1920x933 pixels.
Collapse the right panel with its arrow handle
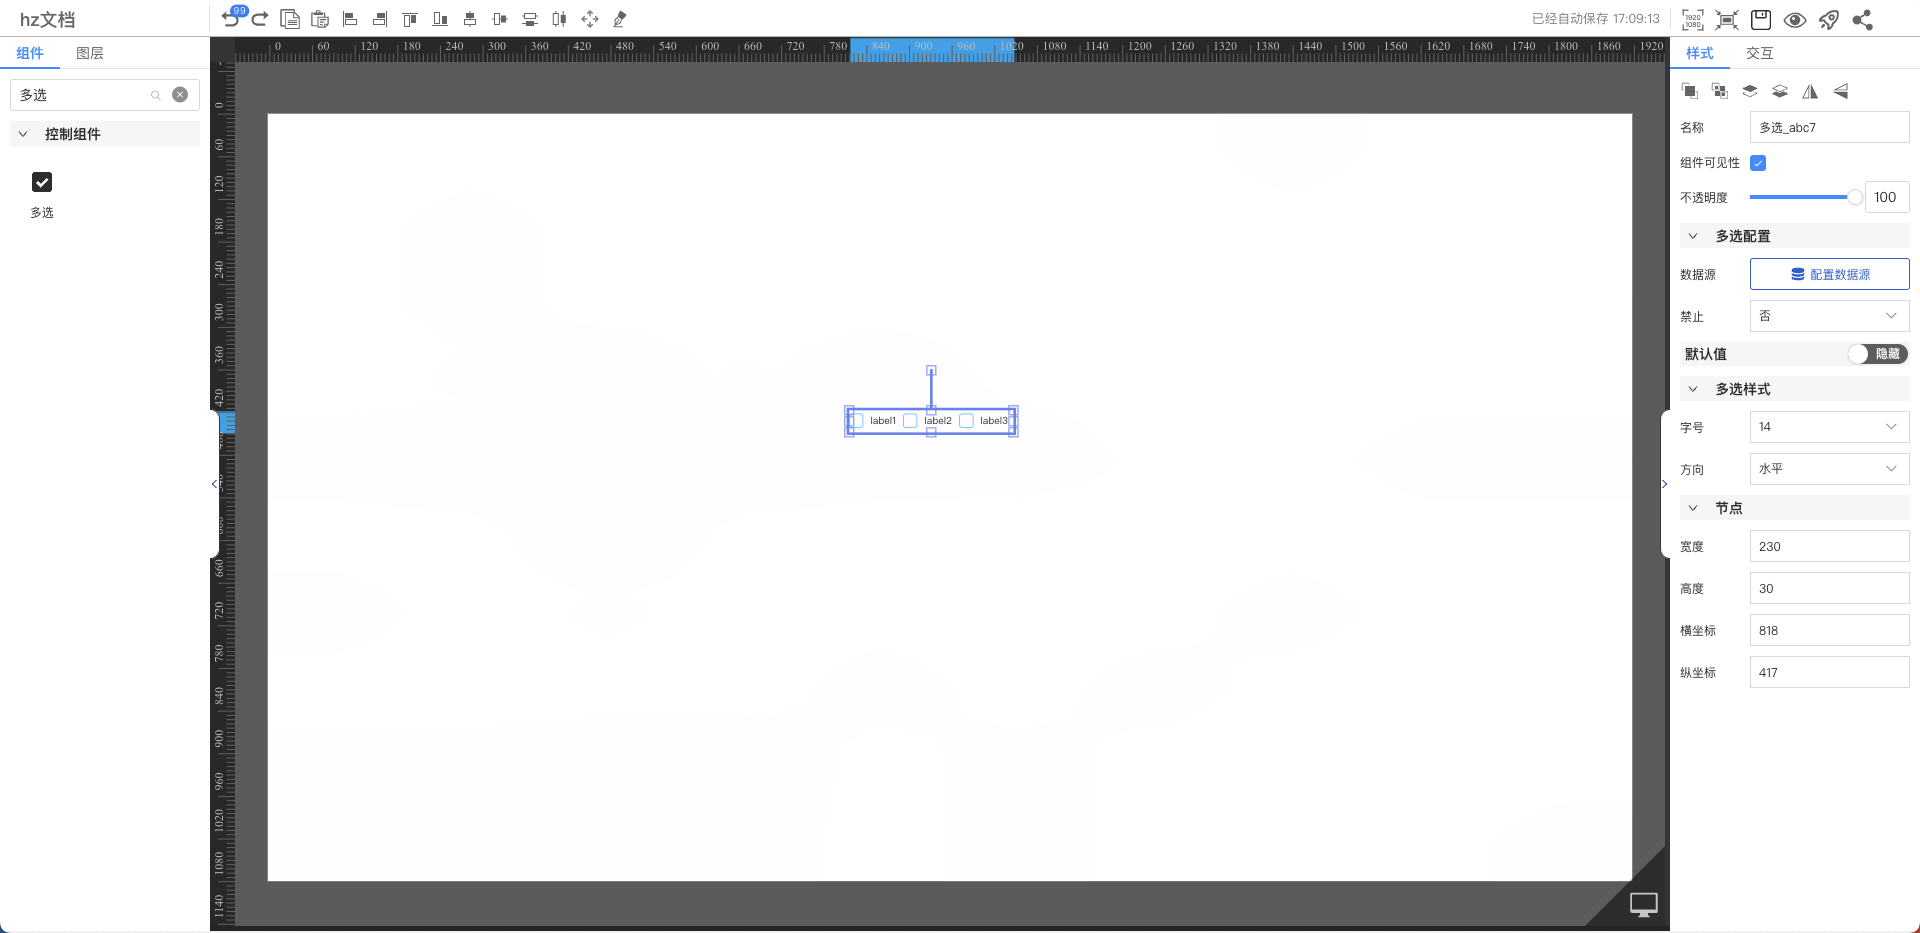(1664, 484)
